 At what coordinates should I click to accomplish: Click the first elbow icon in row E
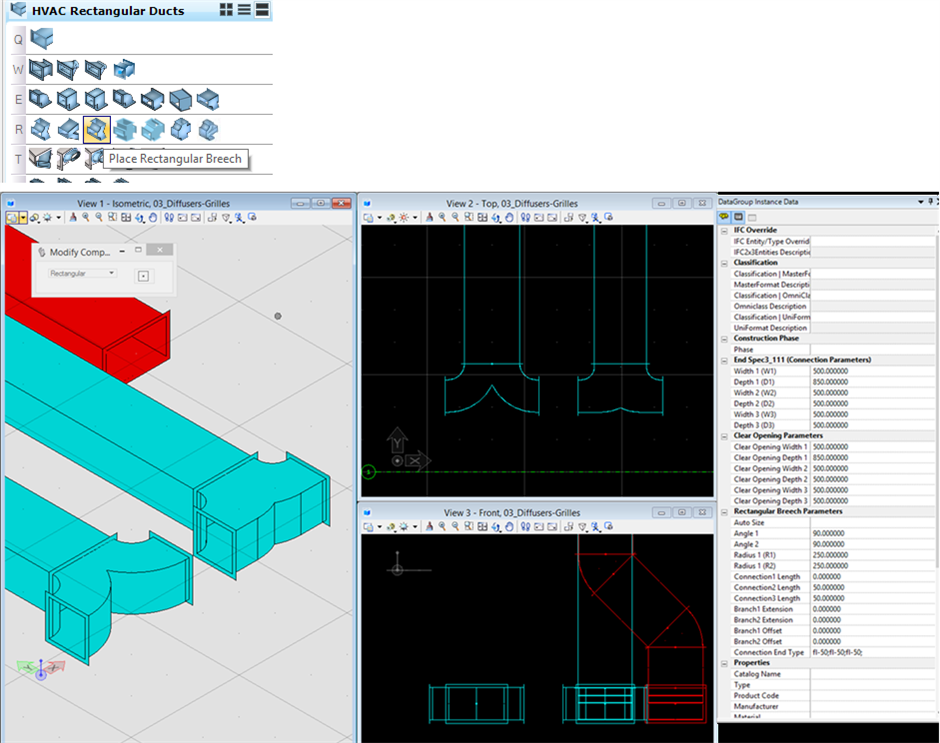pos(41,99)
